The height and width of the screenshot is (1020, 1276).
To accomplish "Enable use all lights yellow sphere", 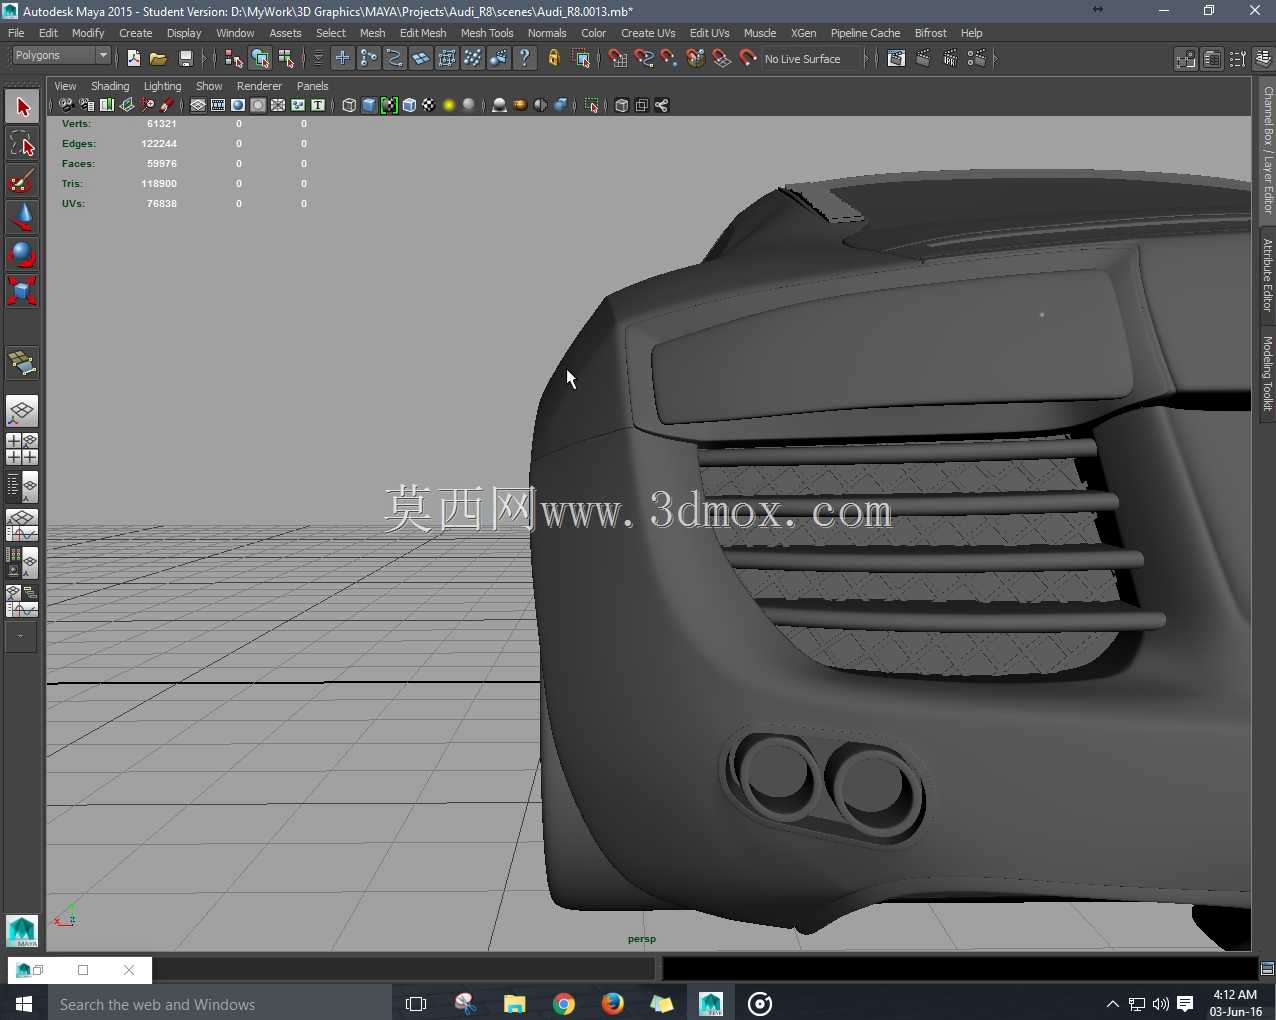I will click(449, 105).
